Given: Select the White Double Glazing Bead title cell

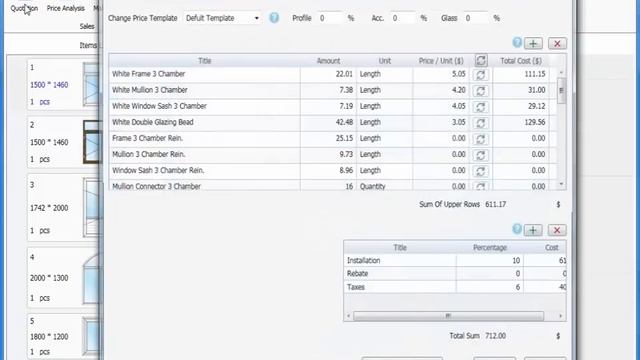Looking at the screenshot, I should pyautogui.click(x=204, y=122).
